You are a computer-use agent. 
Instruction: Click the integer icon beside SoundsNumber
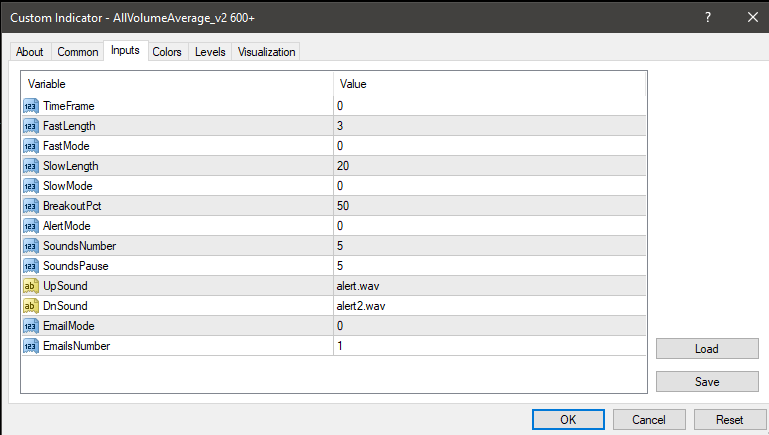click(x=30, y=246)
